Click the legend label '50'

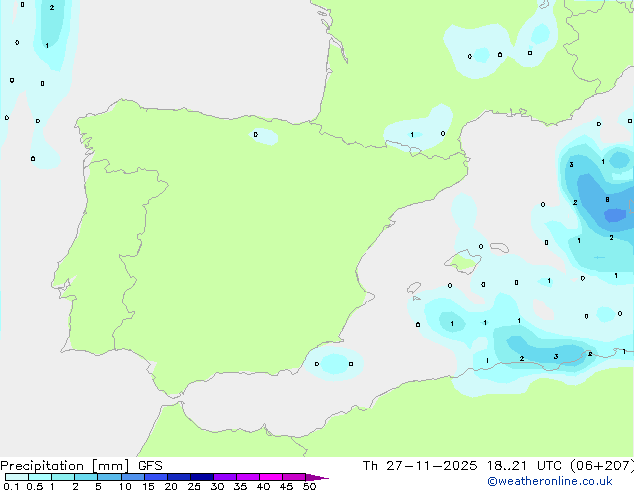pos(309,486)
